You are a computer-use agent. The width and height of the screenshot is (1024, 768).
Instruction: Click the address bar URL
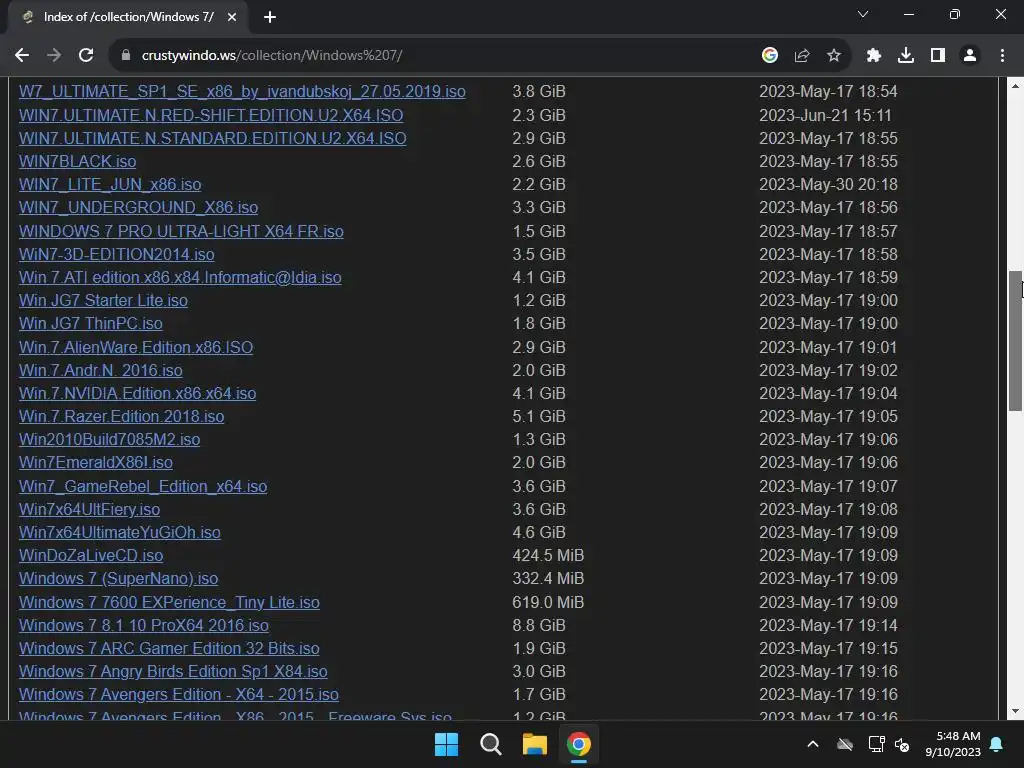point(272,56)
